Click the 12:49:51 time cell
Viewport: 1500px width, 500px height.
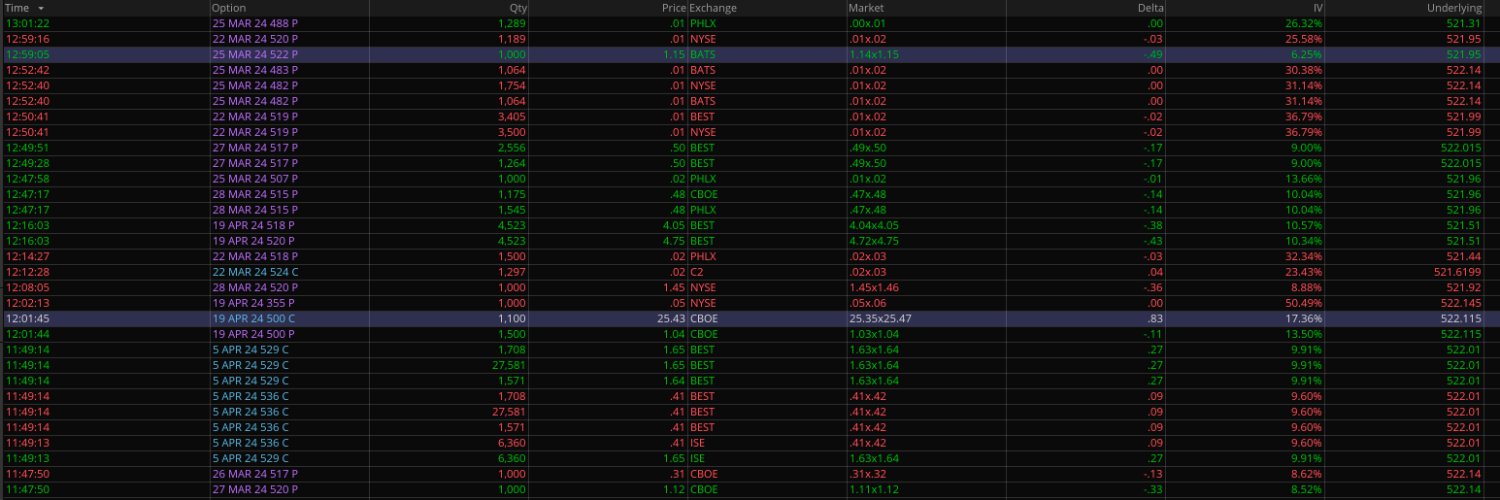pos(28,147)
